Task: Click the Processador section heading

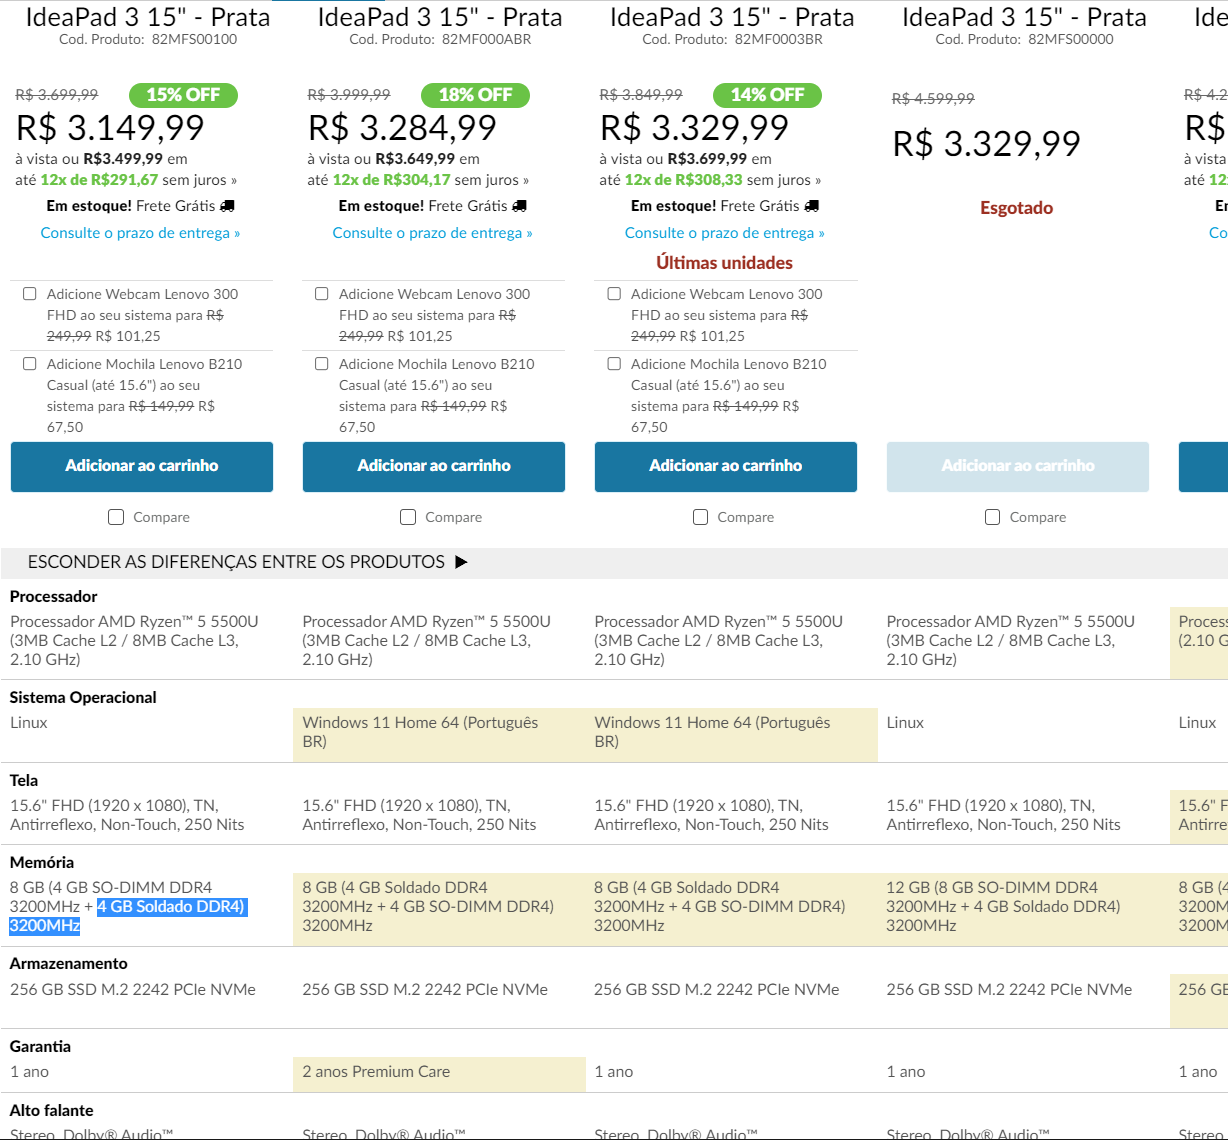Action: pos(54,596)
